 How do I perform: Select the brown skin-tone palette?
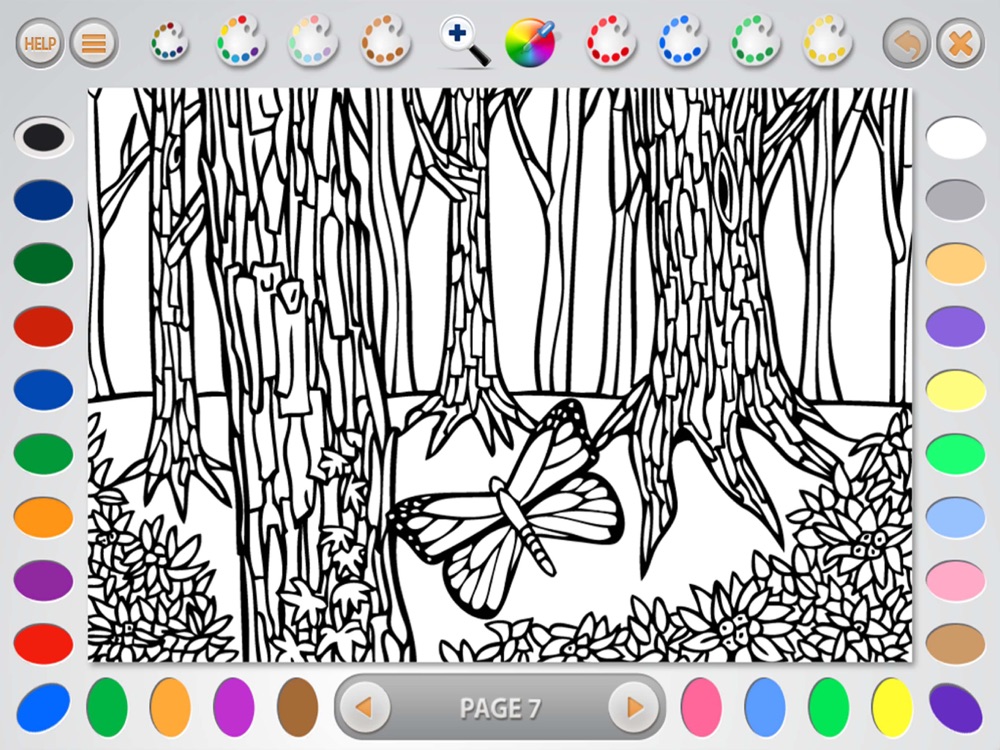pos(385,41)
